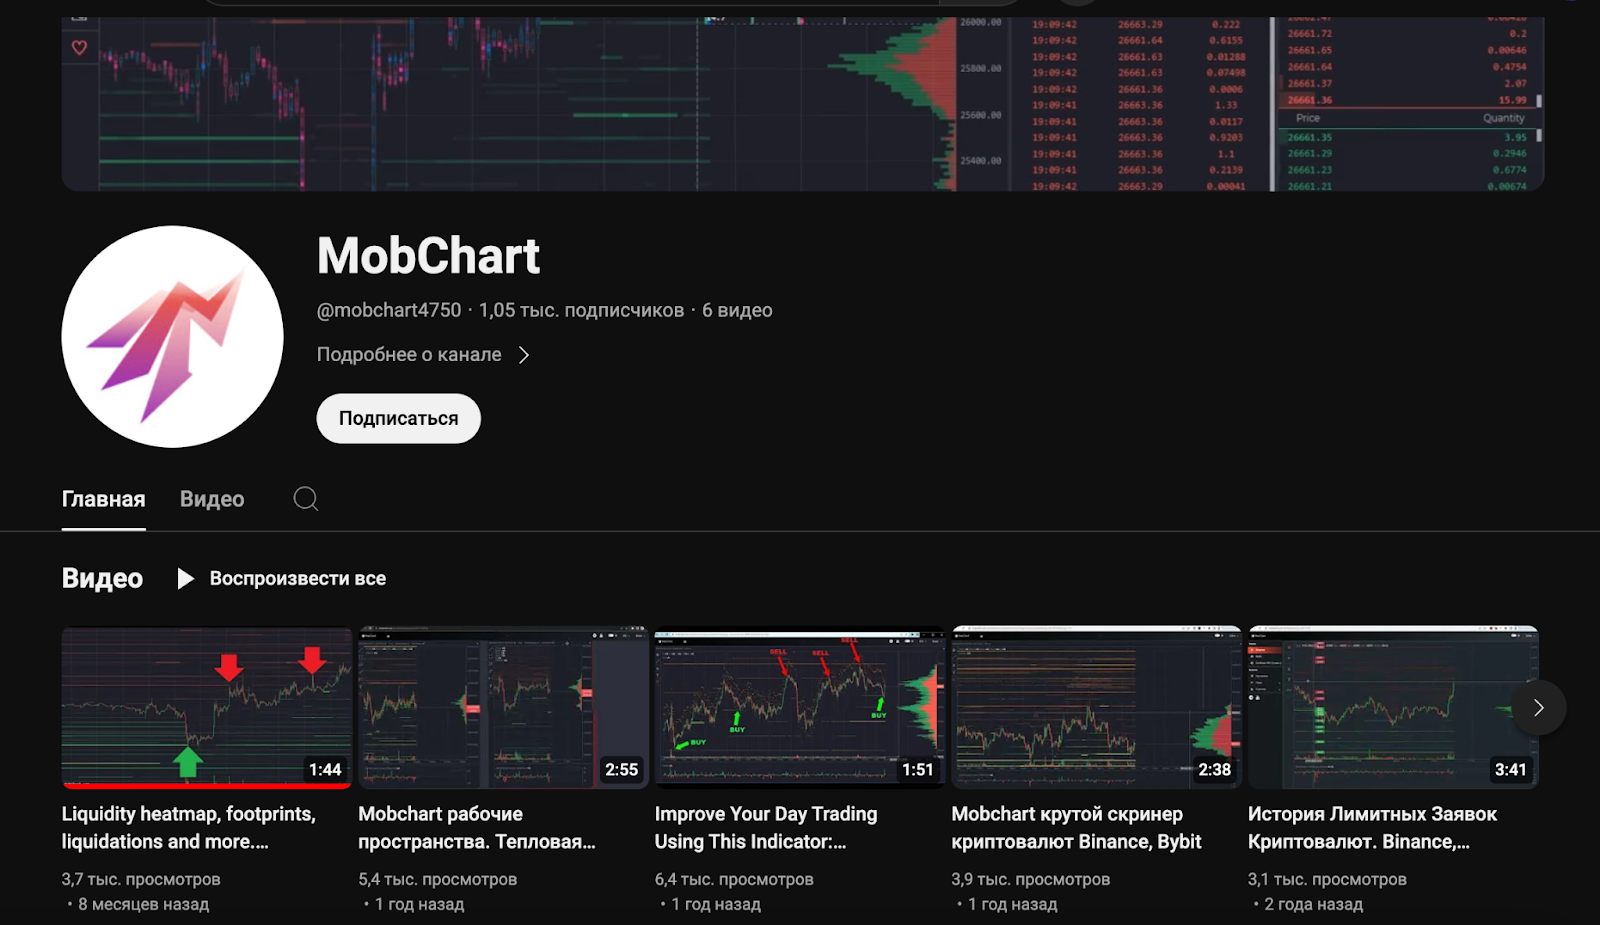Click 6,4 тыс. просмотров text
Image resolution: width=1600 pixels, height=925 pixels.
734,879
